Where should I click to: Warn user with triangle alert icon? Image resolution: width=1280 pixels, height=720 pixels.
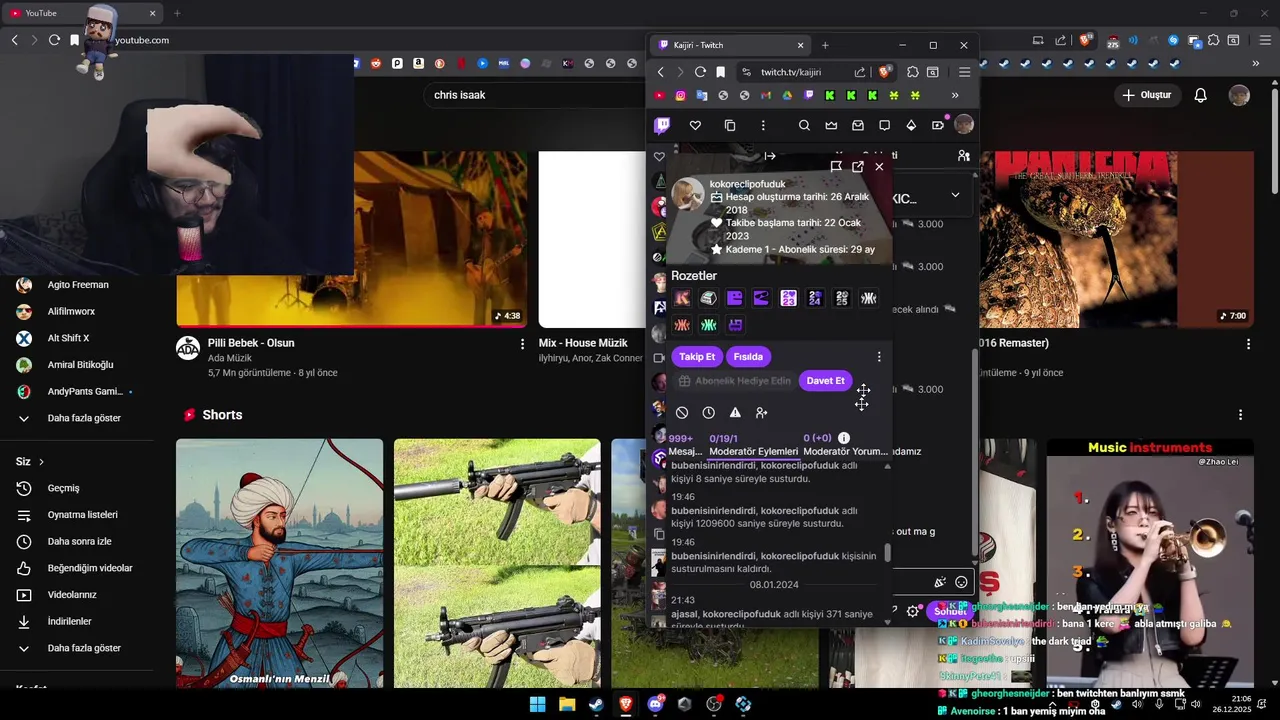click(x=735, y=413)
